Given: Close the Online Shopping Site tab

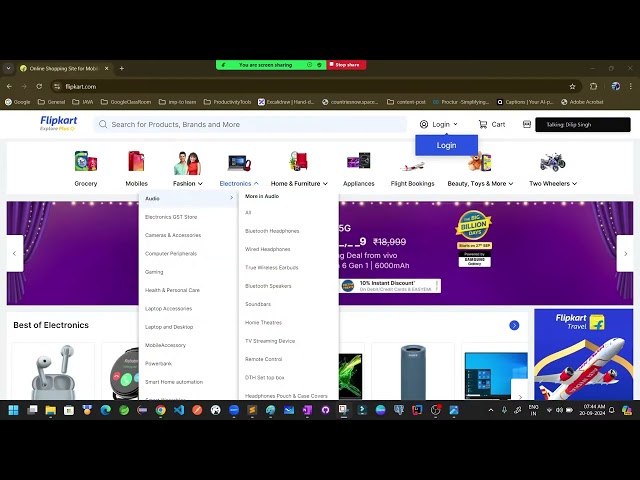Looking at the screenshot, I should click(107, 69).
